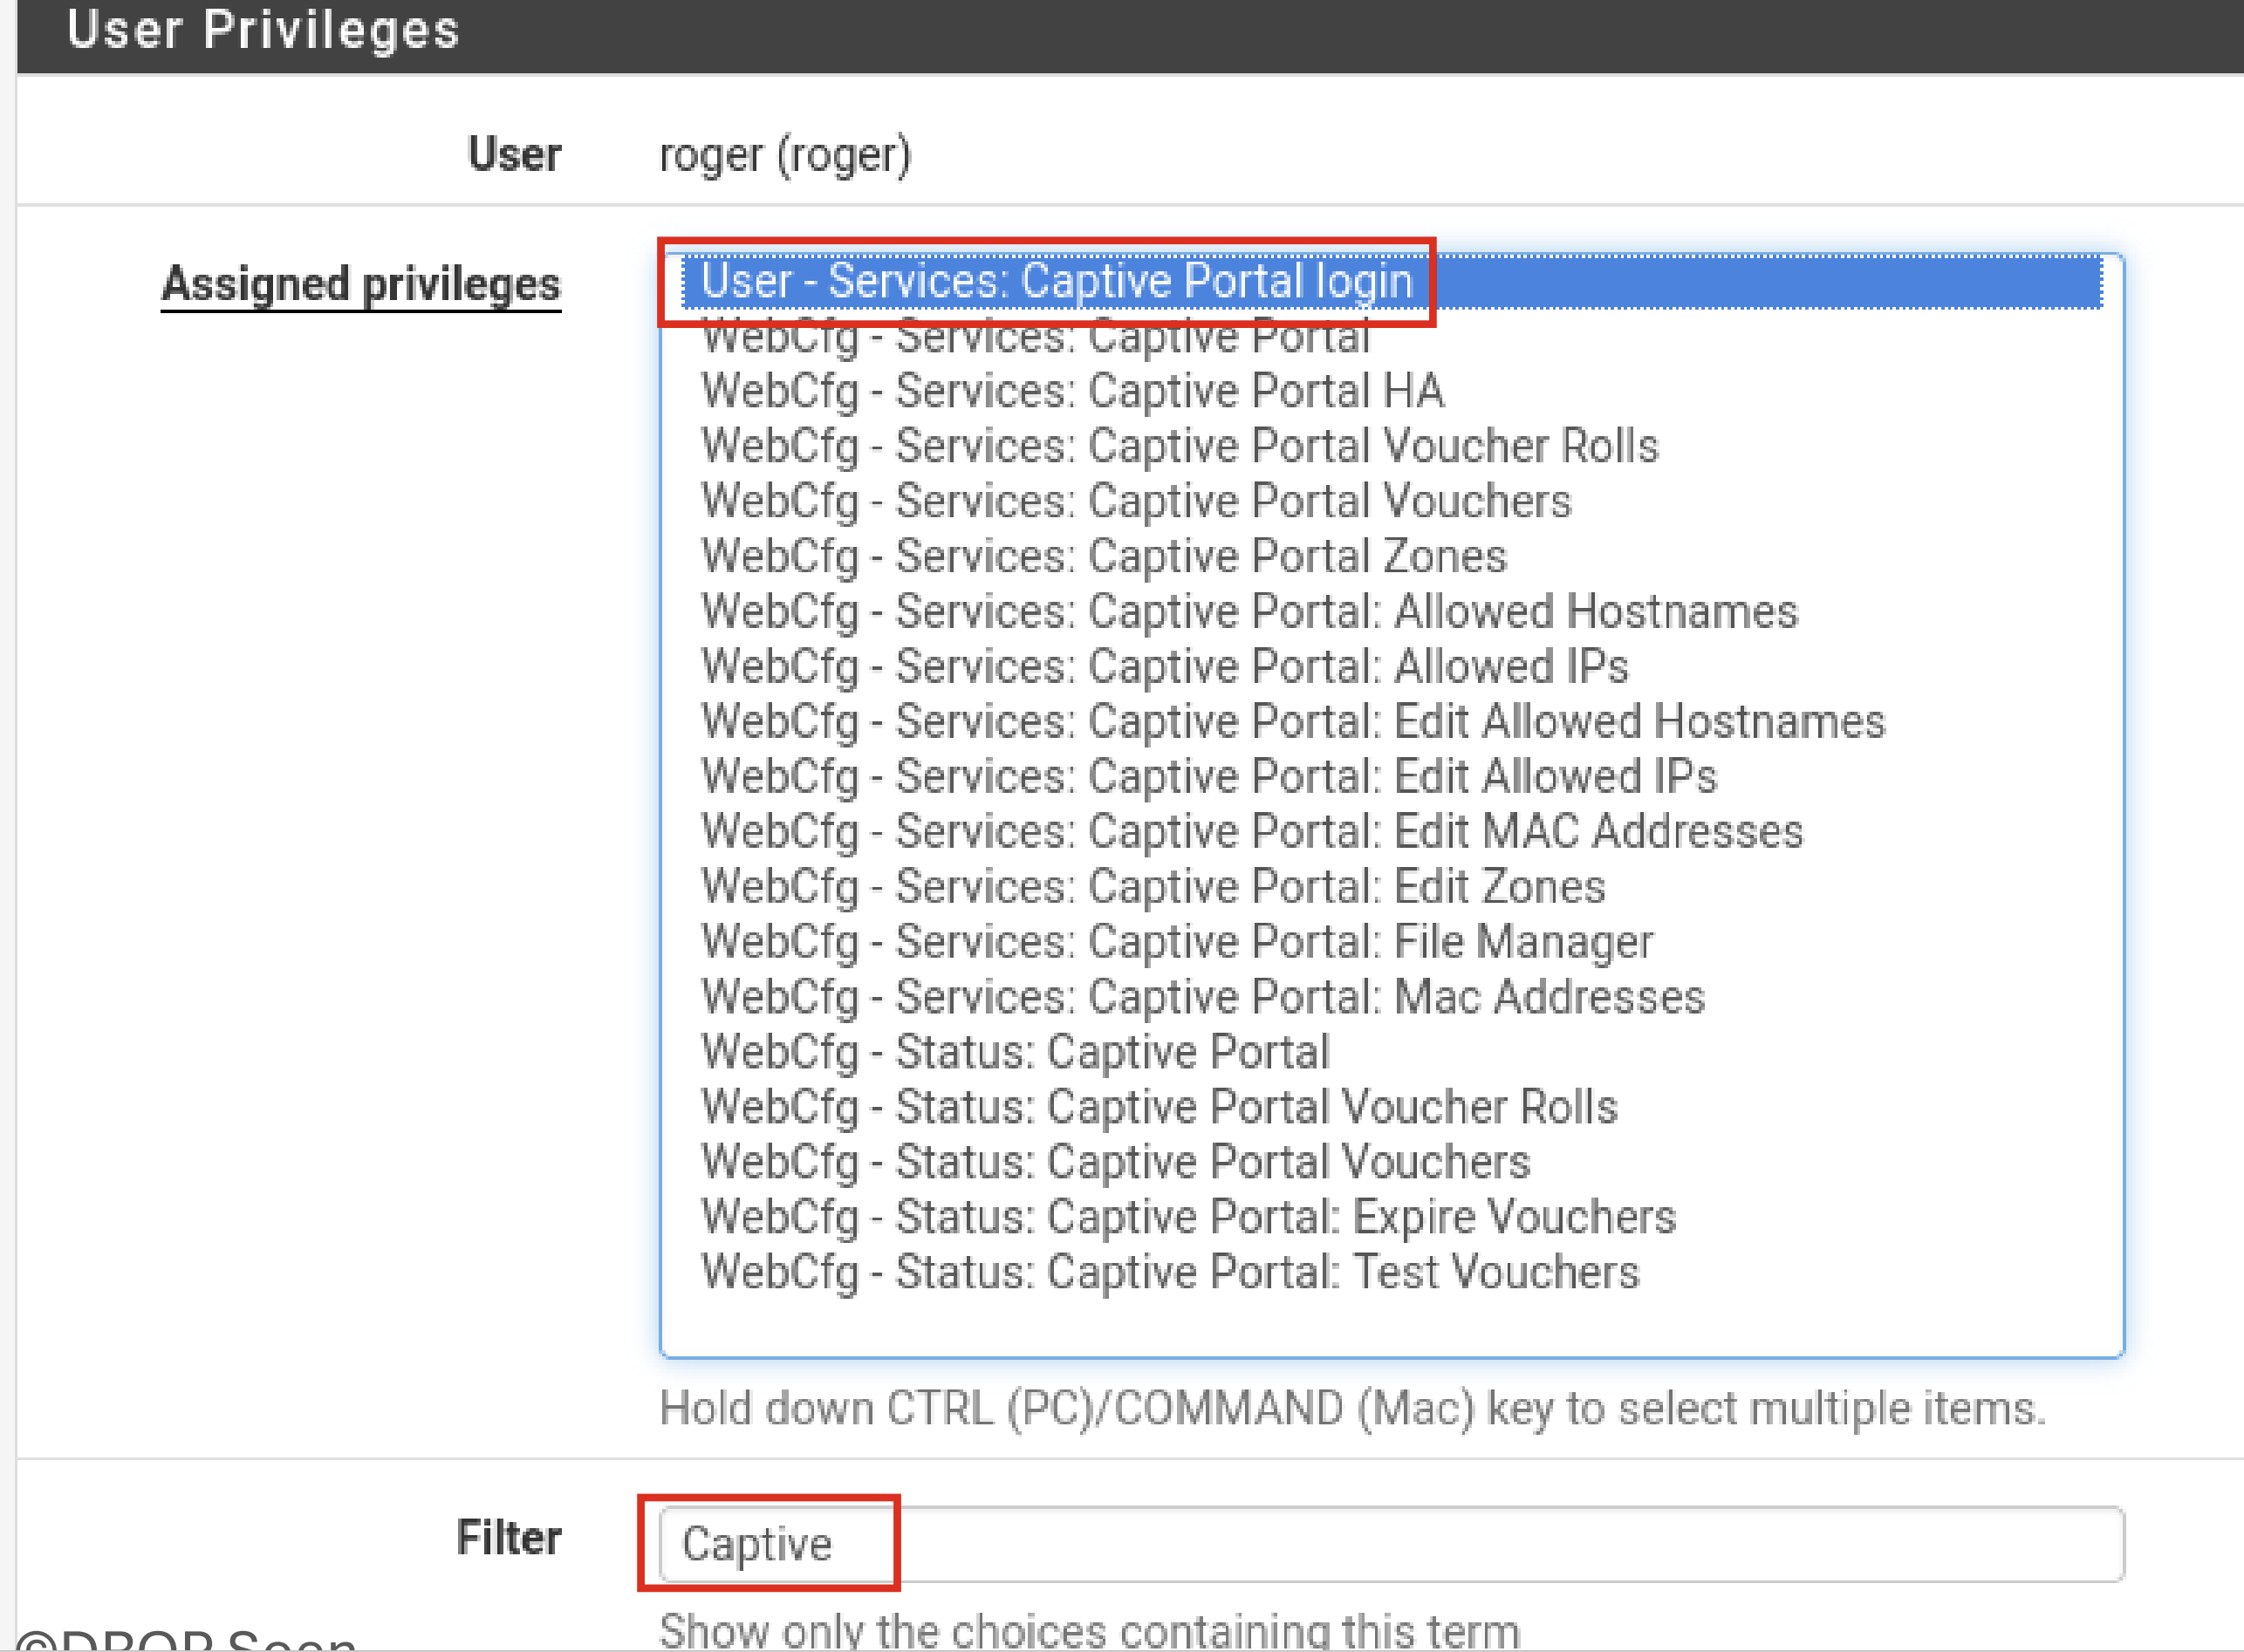Choose 'WebCfg - Status: Captive Portal' privilege

tap(1015, 1051)
